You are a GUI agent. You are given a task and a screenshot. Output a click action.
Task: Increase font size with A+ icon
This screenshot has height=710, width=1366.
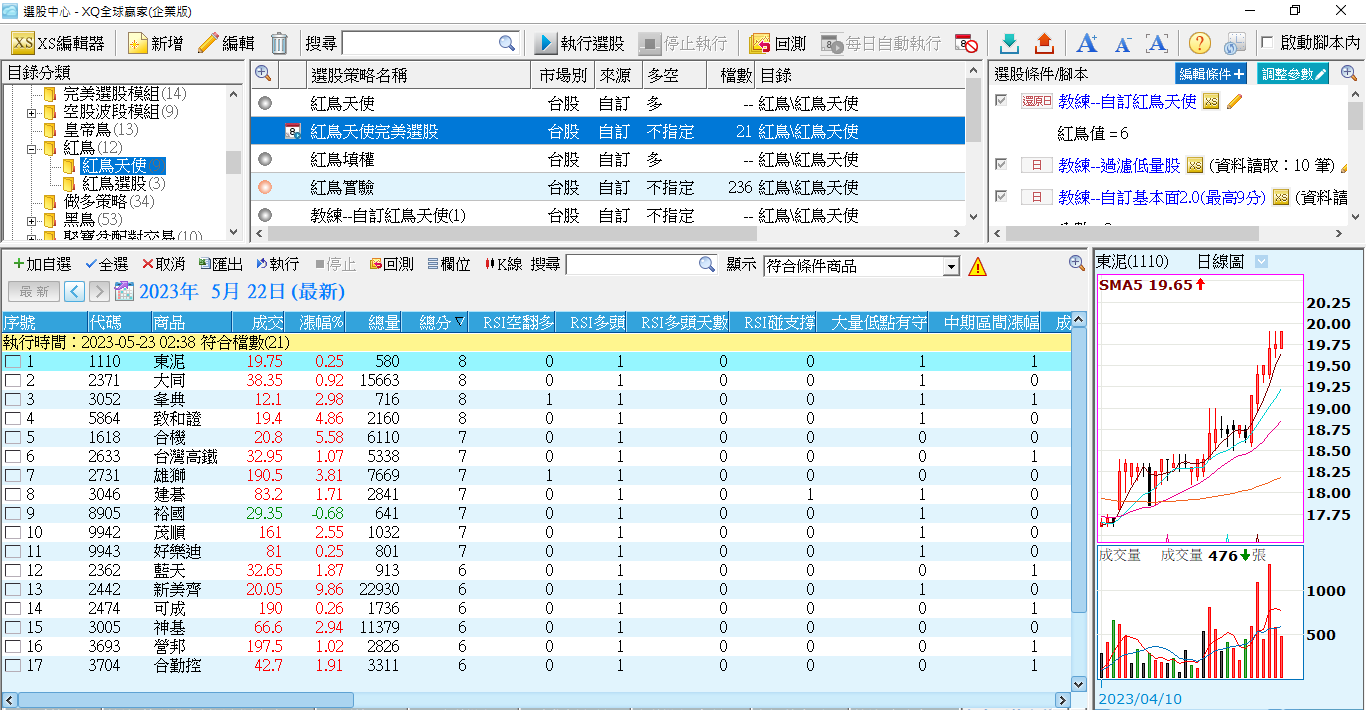tap(1087, 44)
